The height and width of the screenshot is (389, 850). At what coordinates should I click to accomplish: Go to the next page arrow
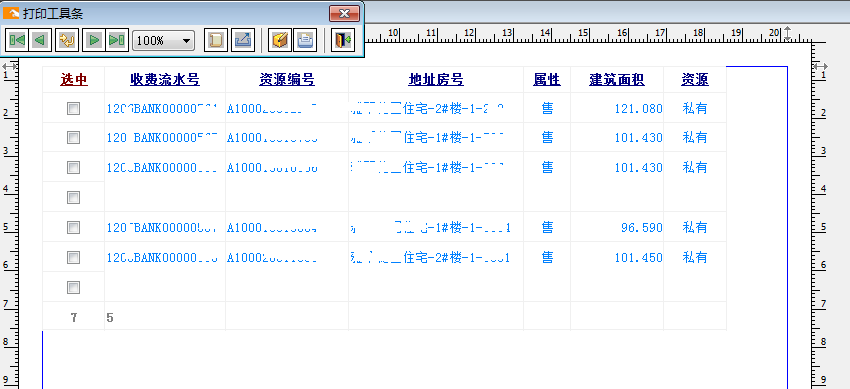tap(94, 40)
